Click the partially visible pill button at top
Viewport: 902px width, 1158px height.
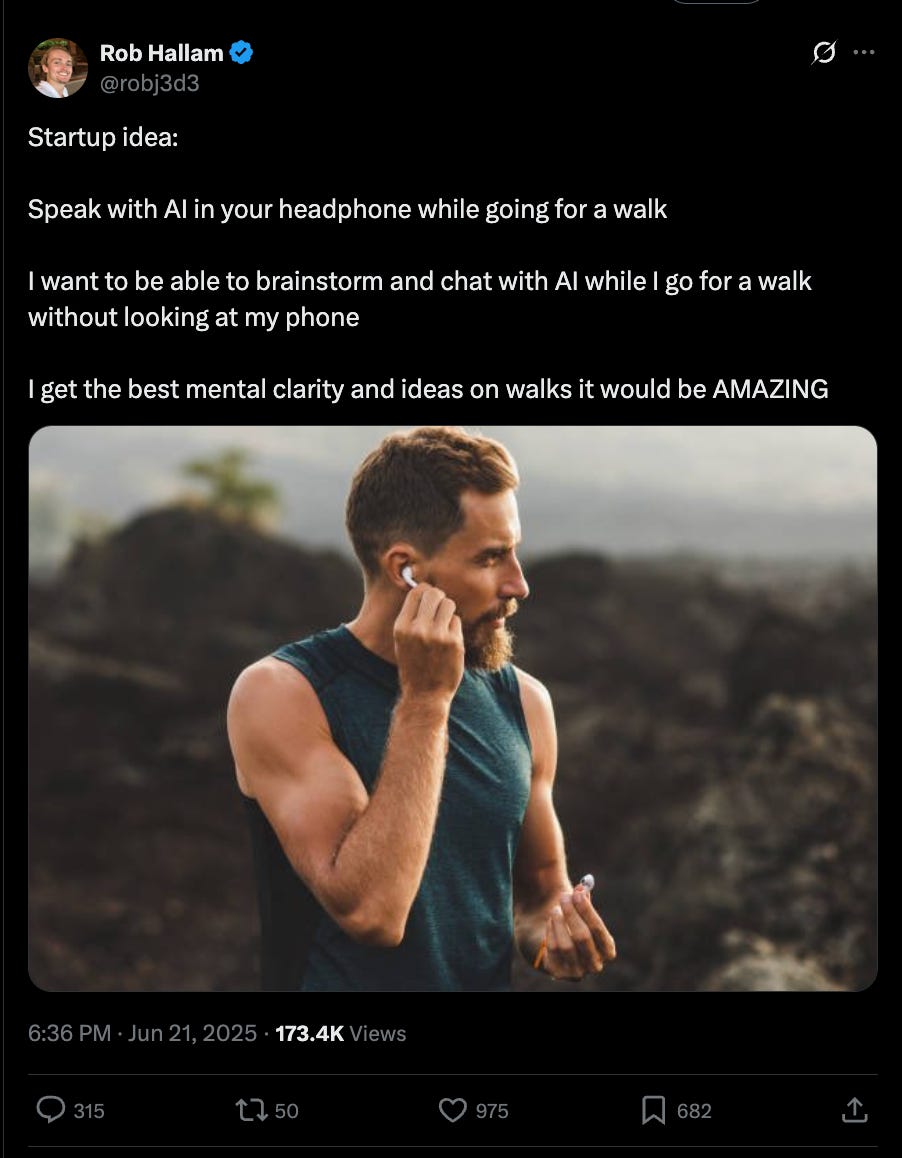(x=715, y=2)
